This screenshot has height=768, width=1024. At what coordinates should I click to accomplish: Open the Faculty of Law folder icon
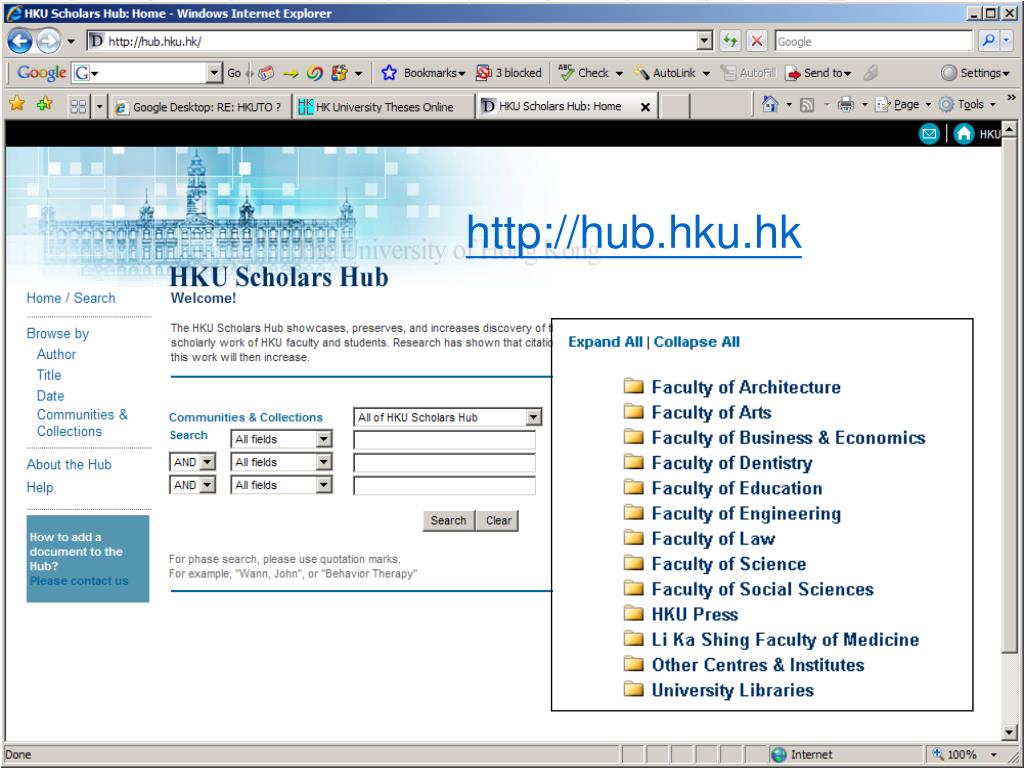pos(633,537)
